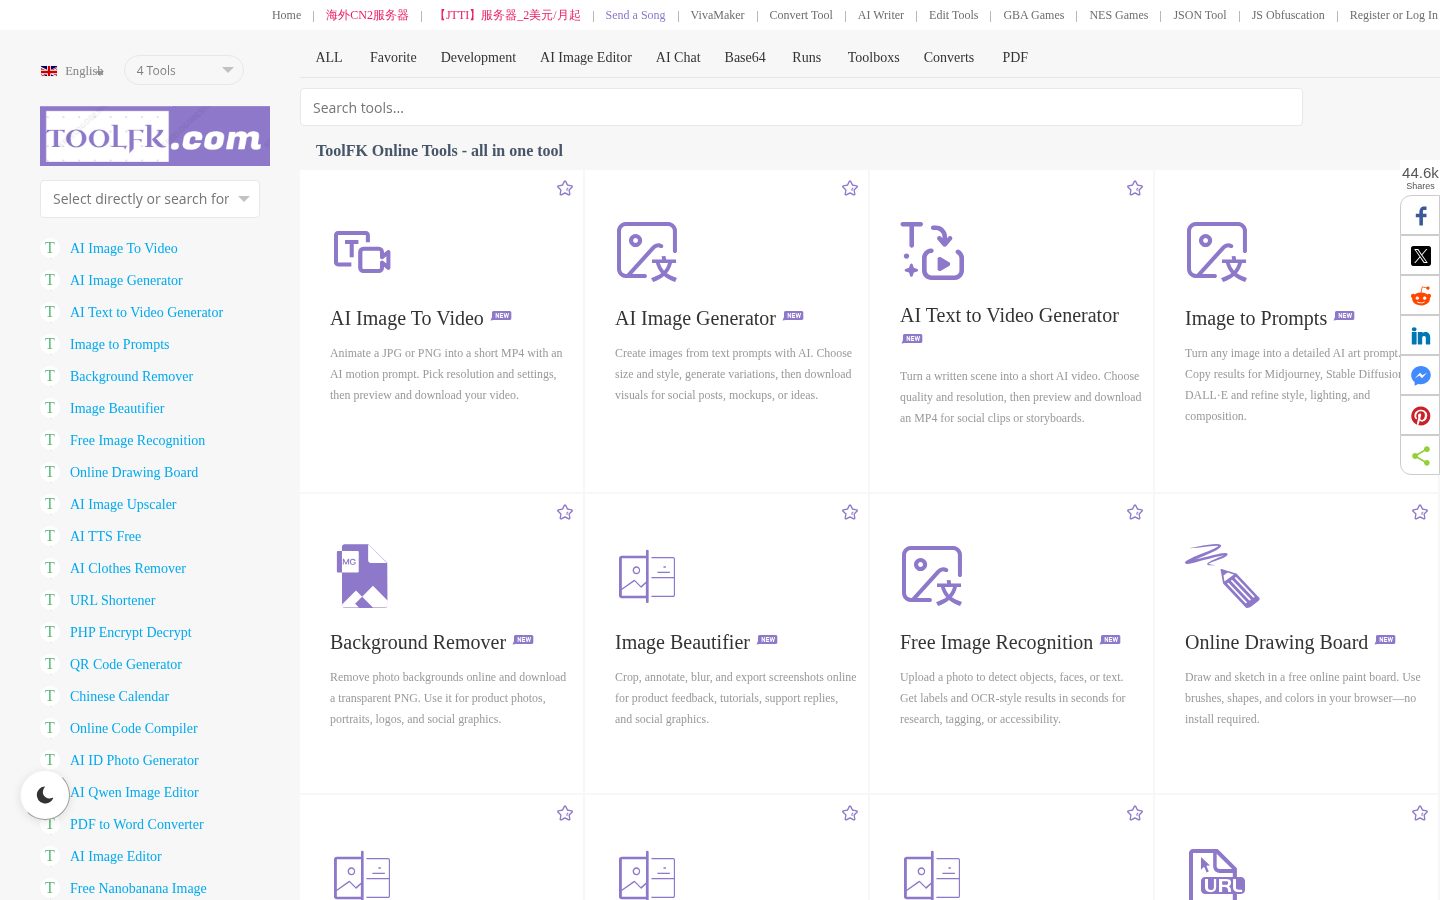Screen dimensions: 1440x900
Task: Share on Pinterest via side share bar
Action: [1420, 416]
